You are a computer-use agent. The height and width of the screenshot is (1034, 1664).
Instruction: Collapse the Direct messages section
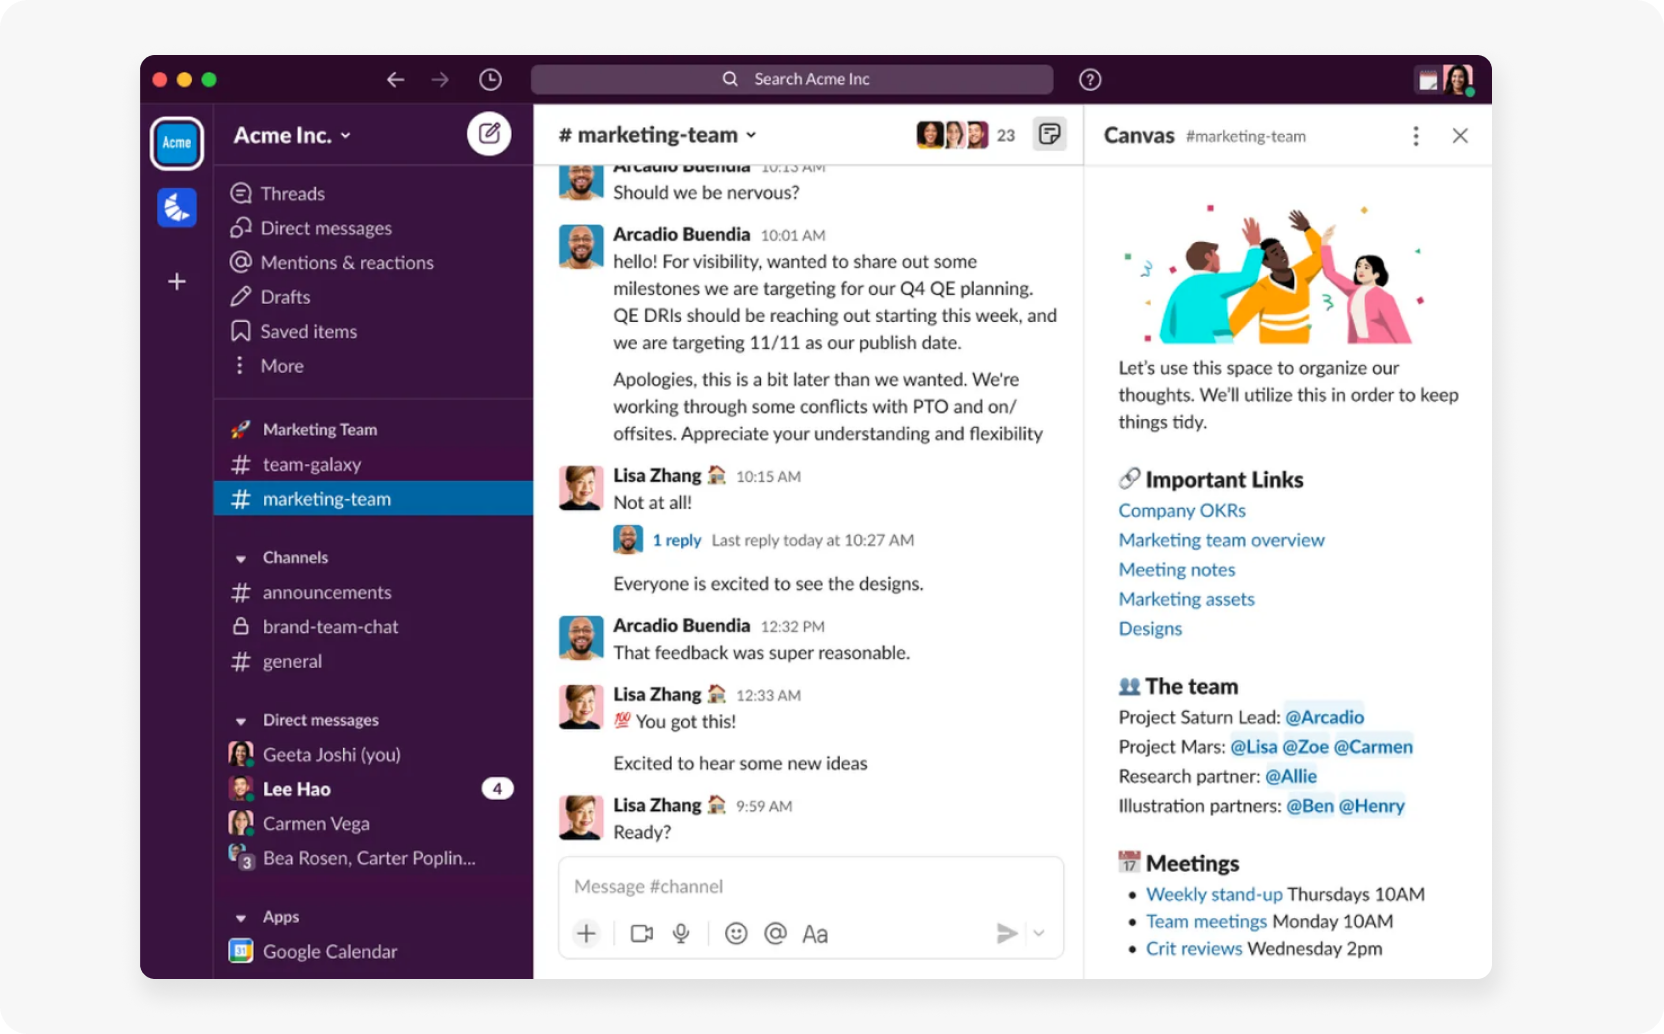pos(240,719)
